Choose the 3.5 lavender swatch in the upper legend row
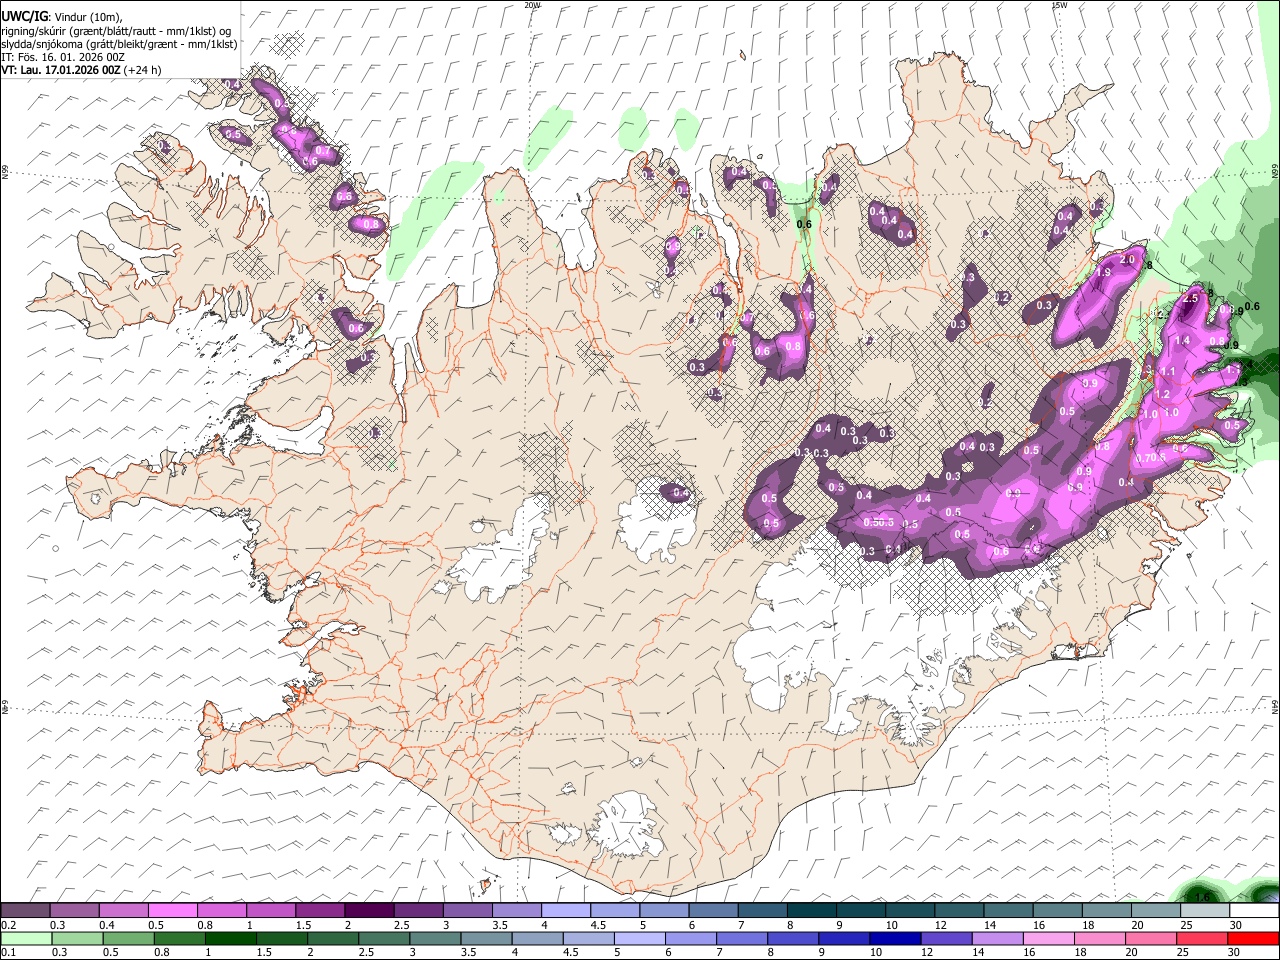The height and width of the screenshot is (960, 1280). coord(516,911)
